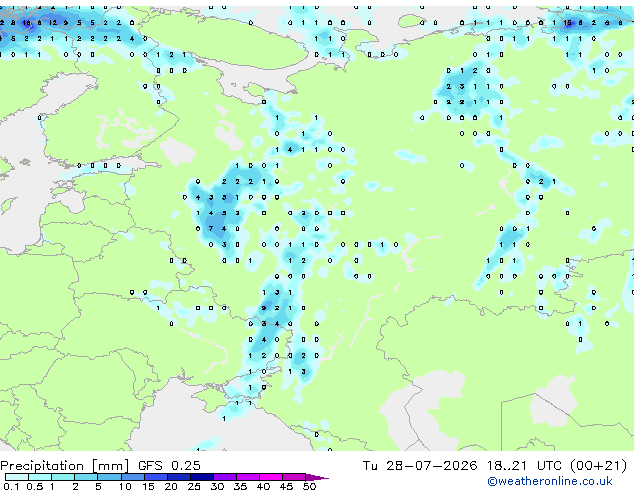Click the legend label "15" under the scale
Image resolution: width=634 pixels, height=490 pixels.
pos(148,486)
